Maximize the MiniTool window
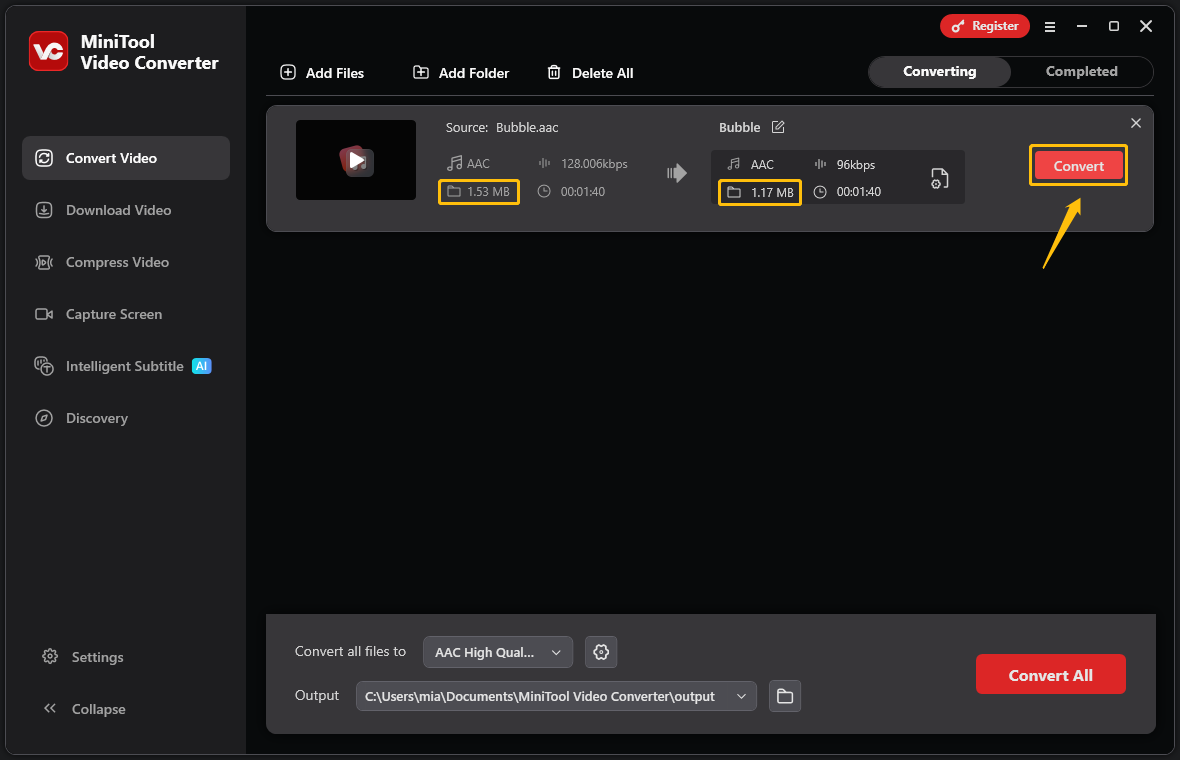This screenshot has height=760, width=1180. 1114,26
